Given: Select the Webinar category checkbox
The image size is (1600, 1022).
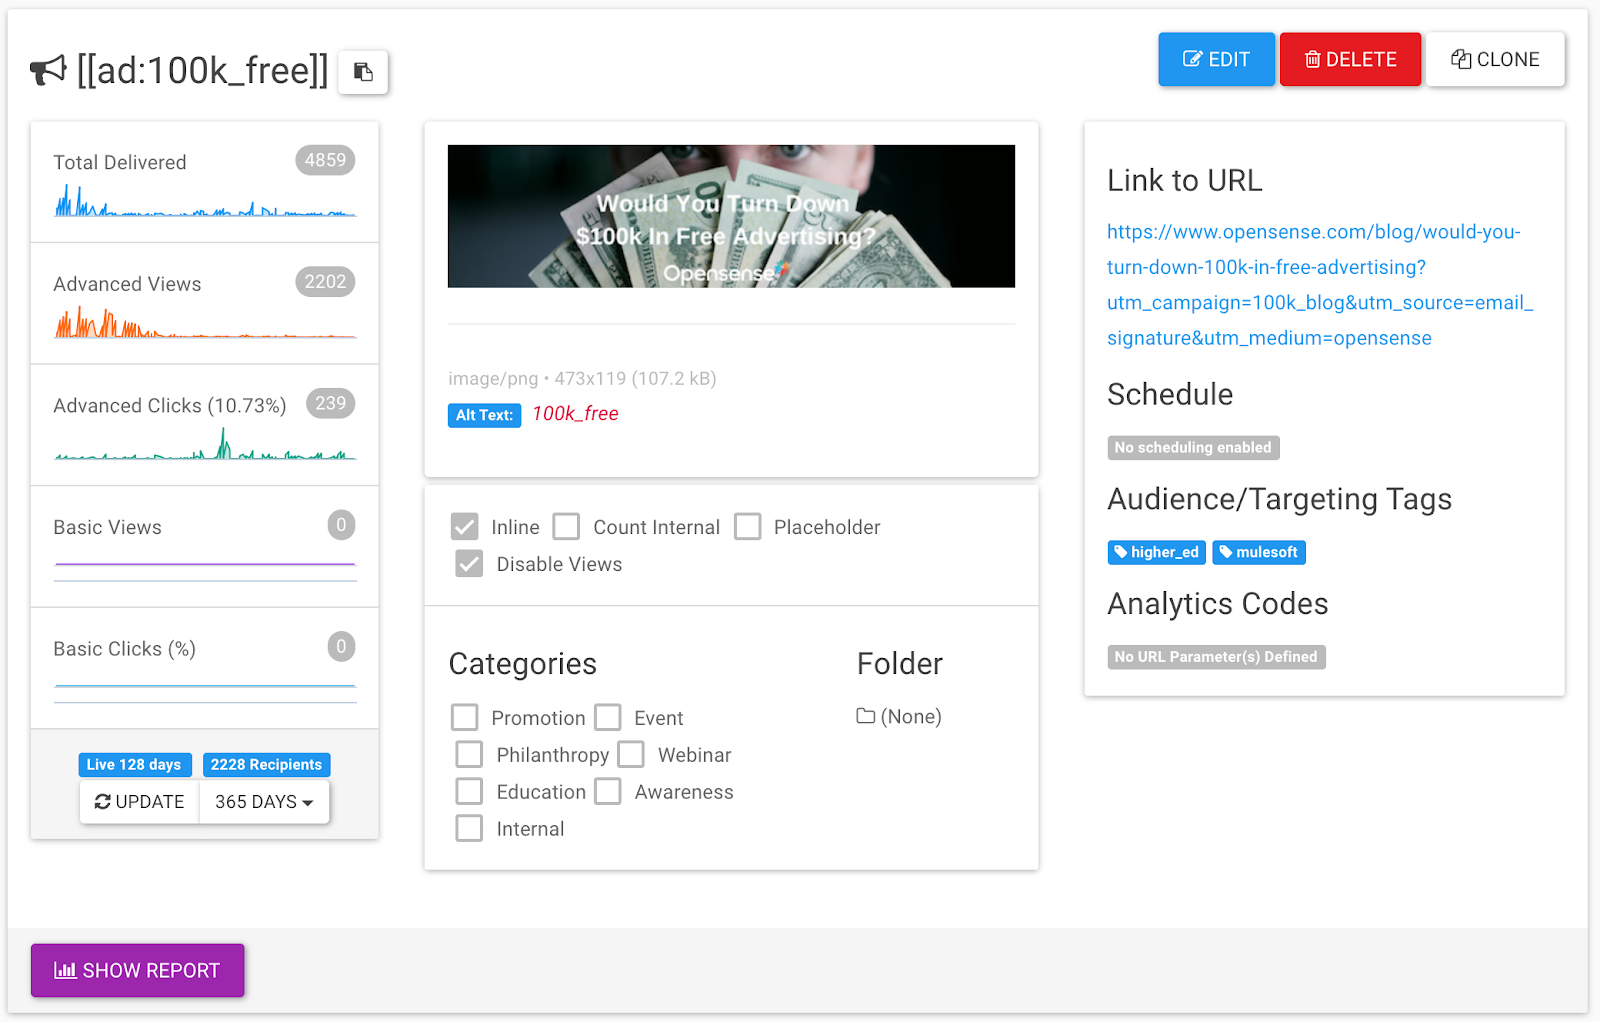Looking at the screenshot, I should 630,755.
